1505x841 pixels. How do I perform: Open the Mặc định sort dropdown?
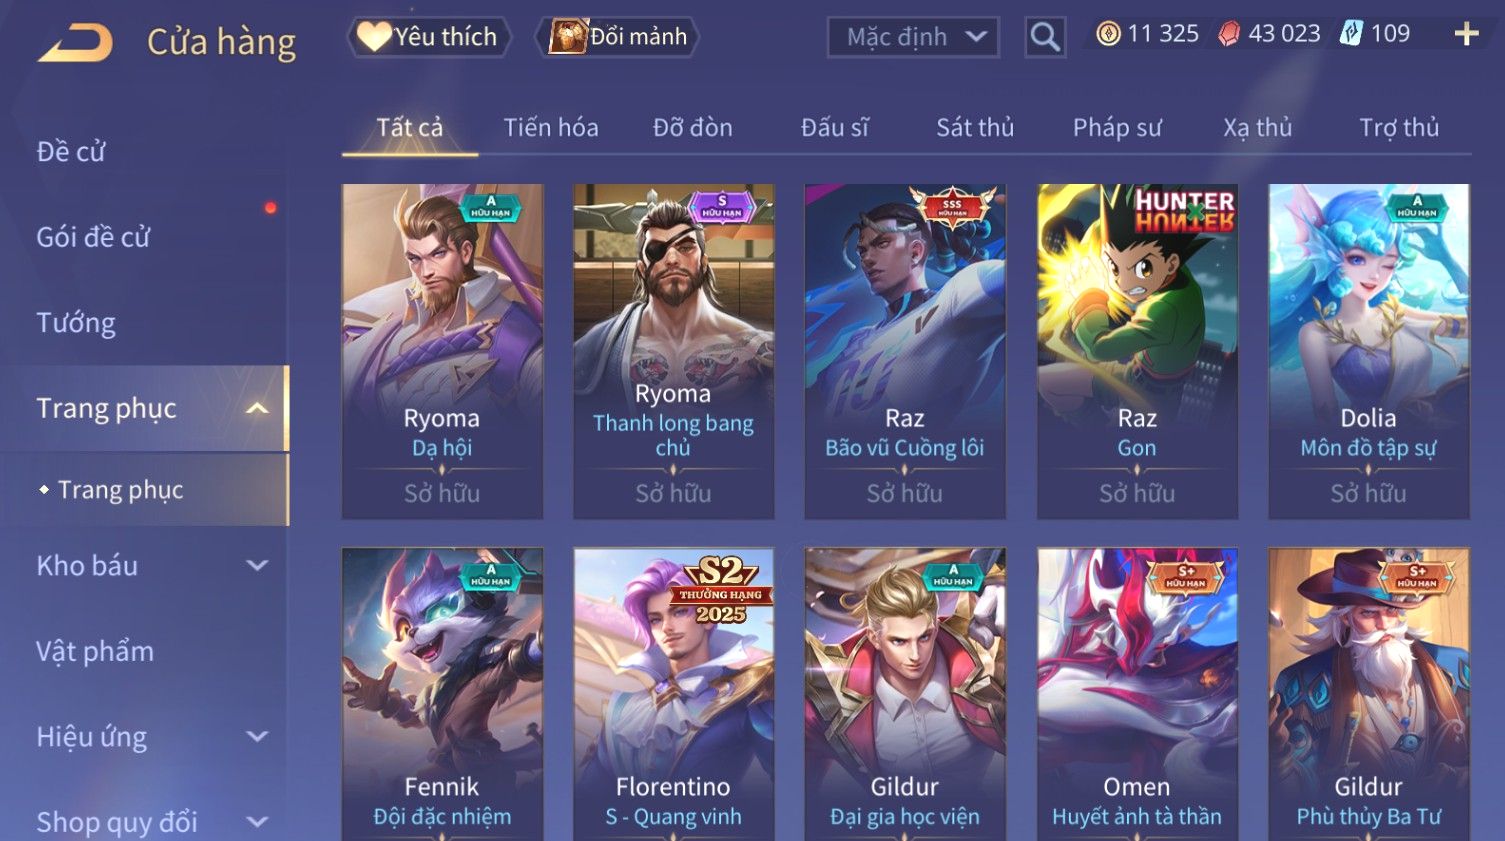click(913, 37)
